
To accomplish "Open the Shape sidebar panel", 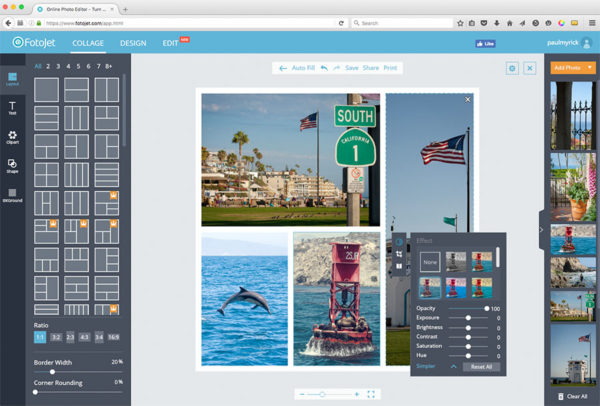I will [x=12, y=166].
